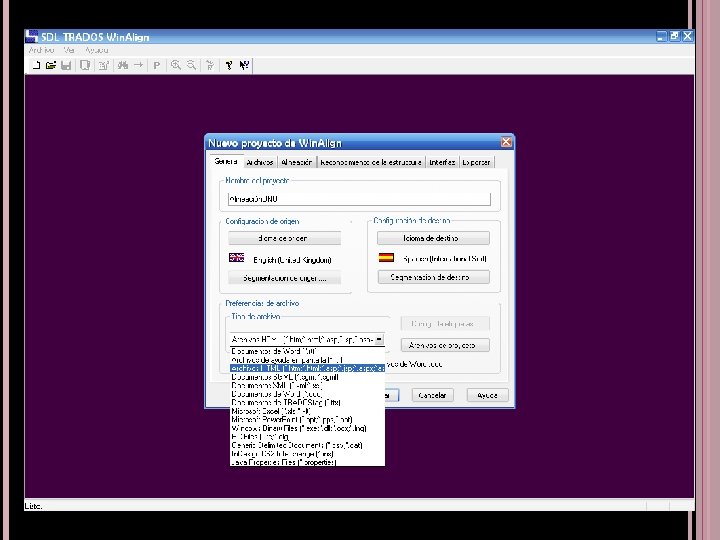Open Segmentación de origen settings

pyautogui.click(x=284, y=278)
